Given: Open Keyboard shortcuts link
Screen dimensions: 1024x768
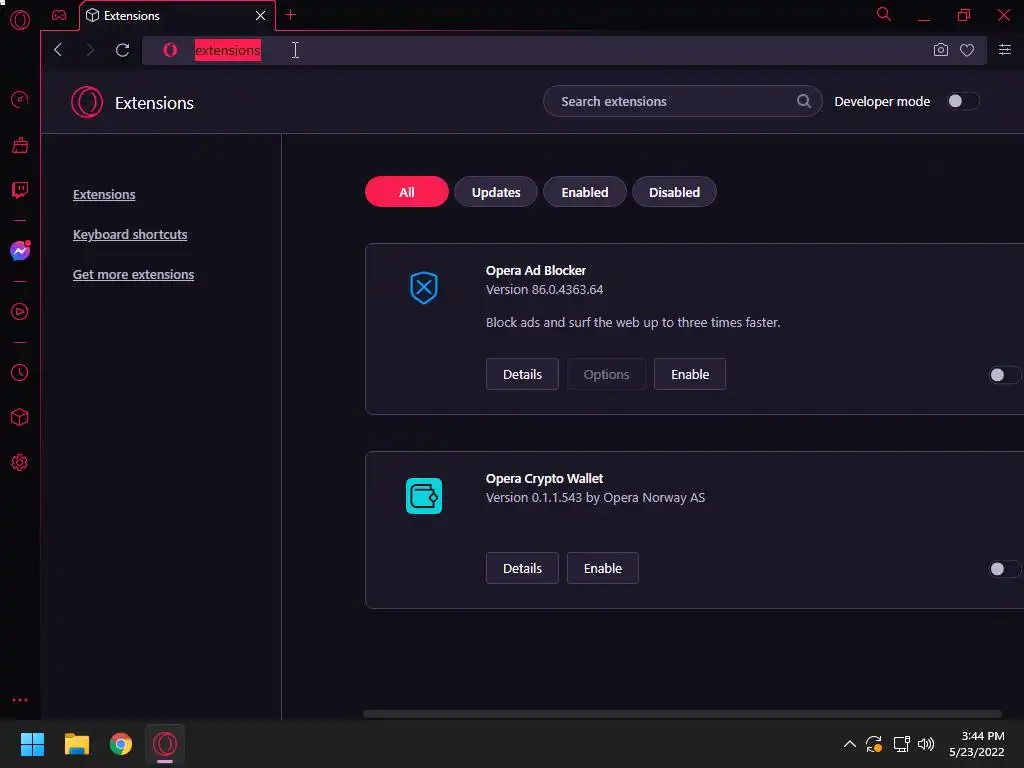Looking at the screenshot, I should pyautogui.click(x=130, y=234).
